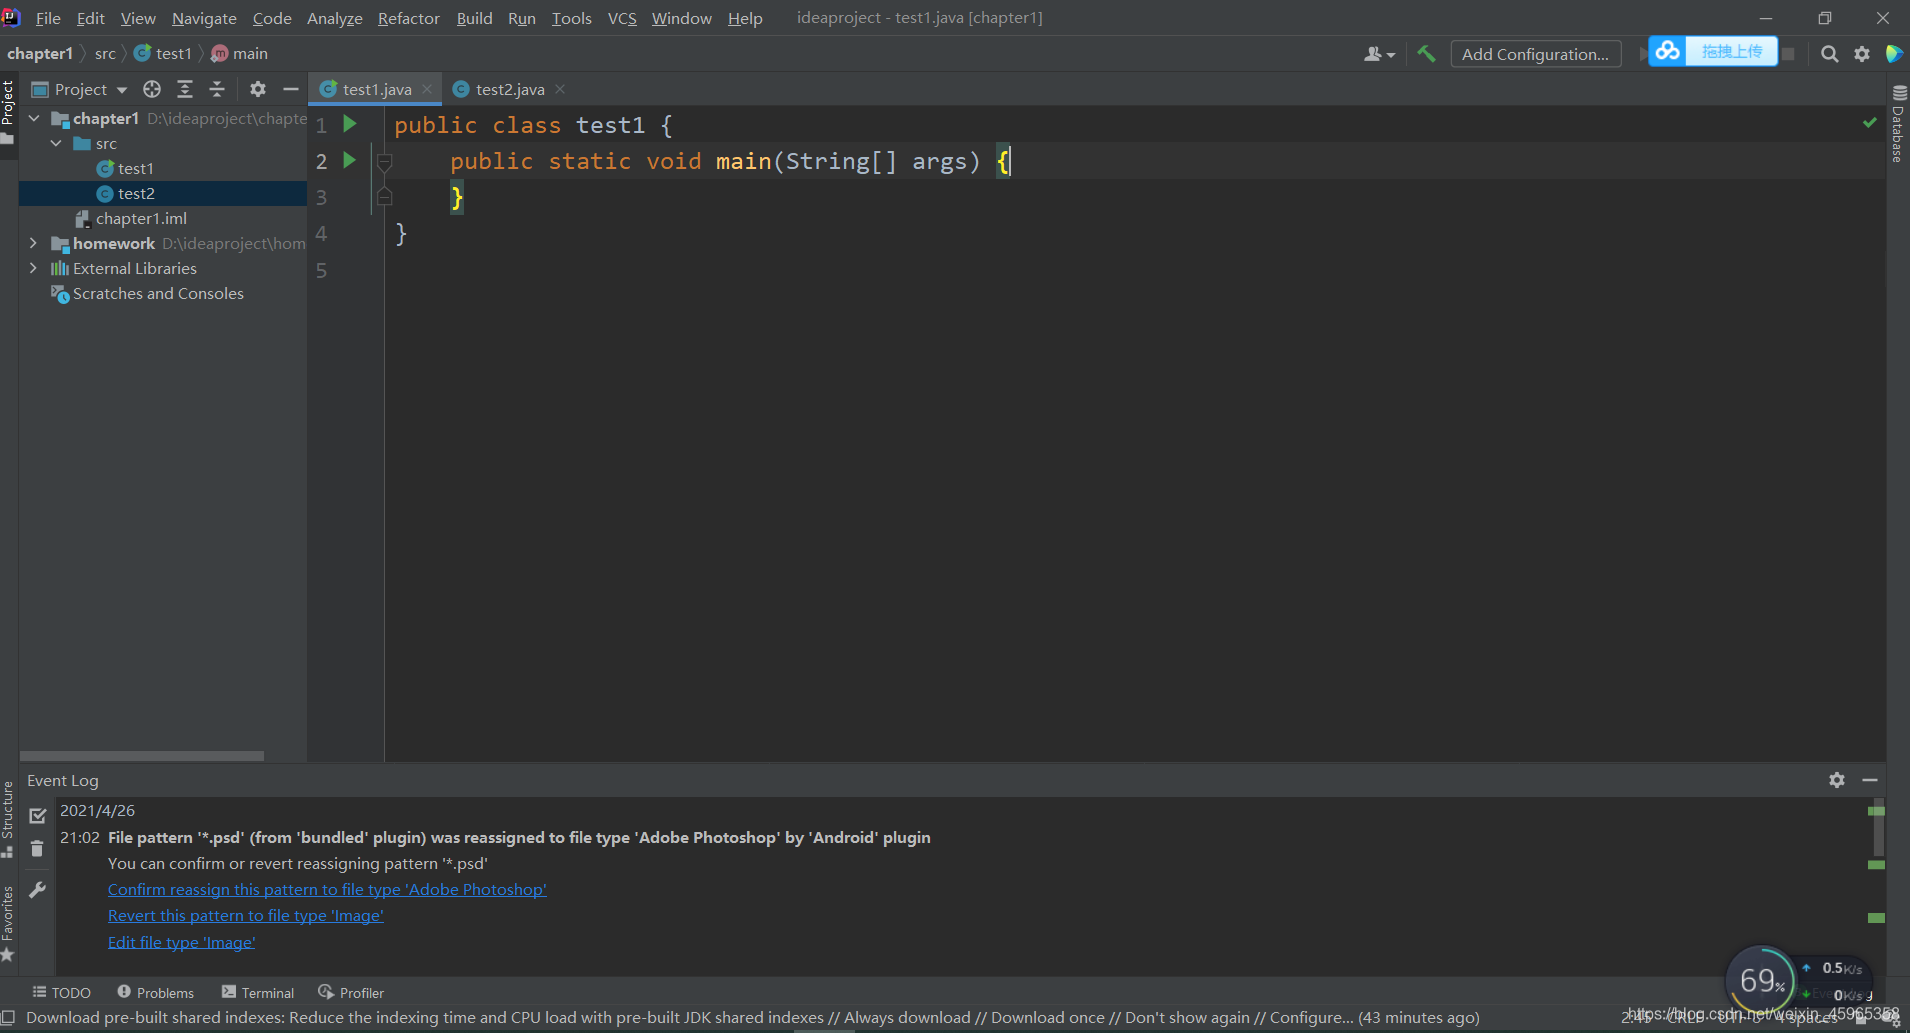The height and width of the screenshot is (1033, 1910).
Task: Click the Revert this pattern to Image link
Action: coord(245,916)
